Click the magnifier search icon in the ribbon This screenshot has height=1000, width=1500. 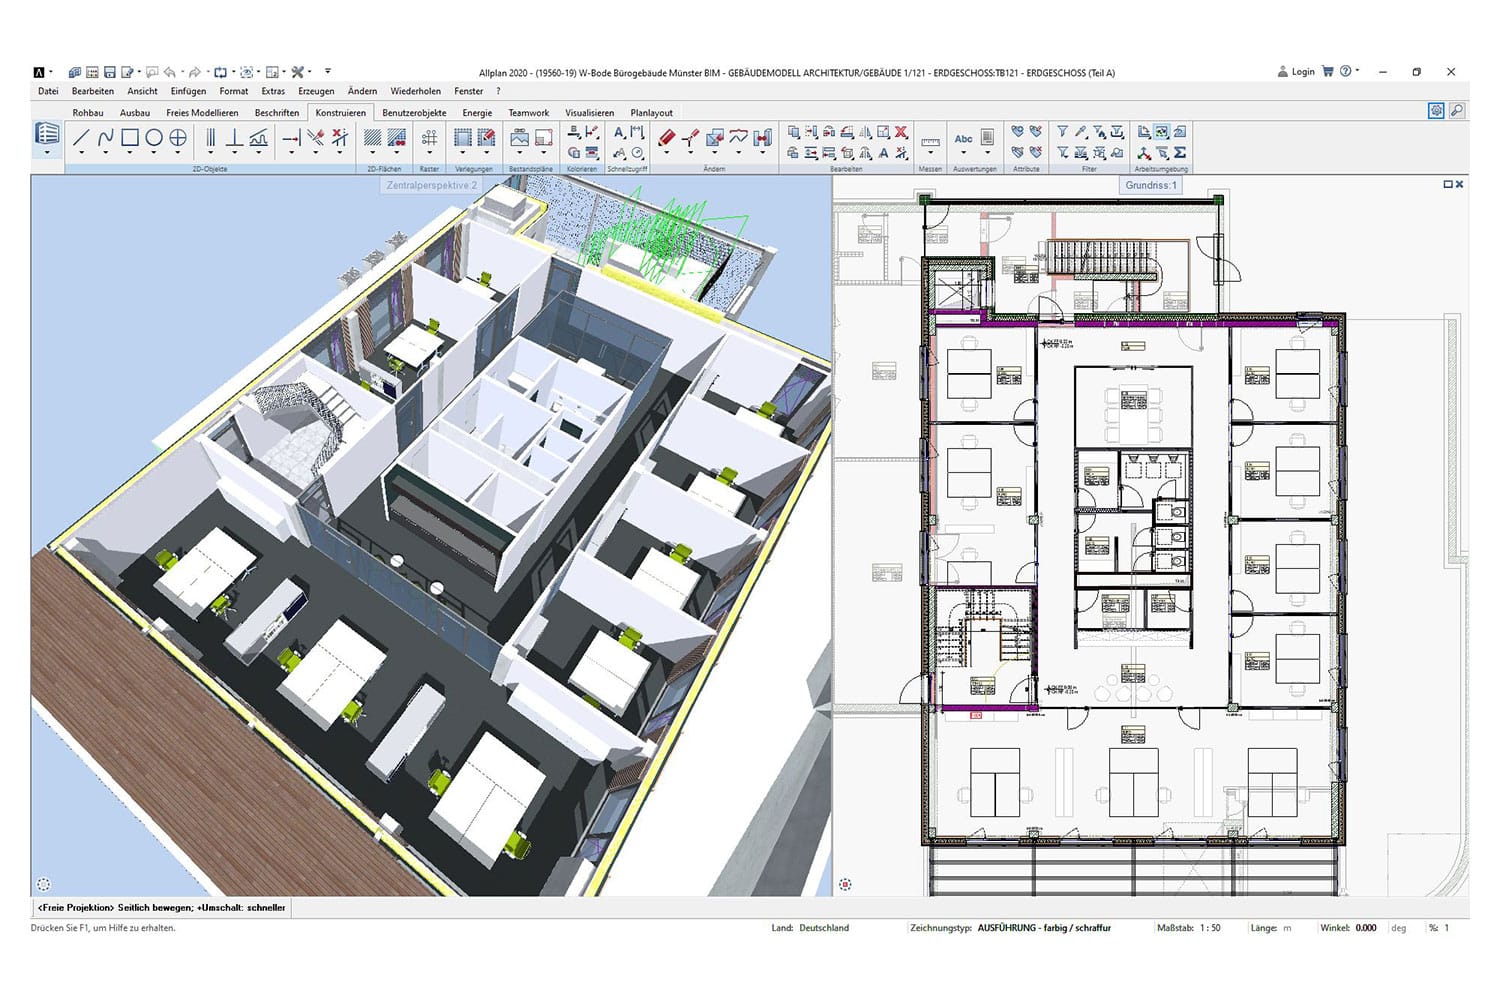1457,111
